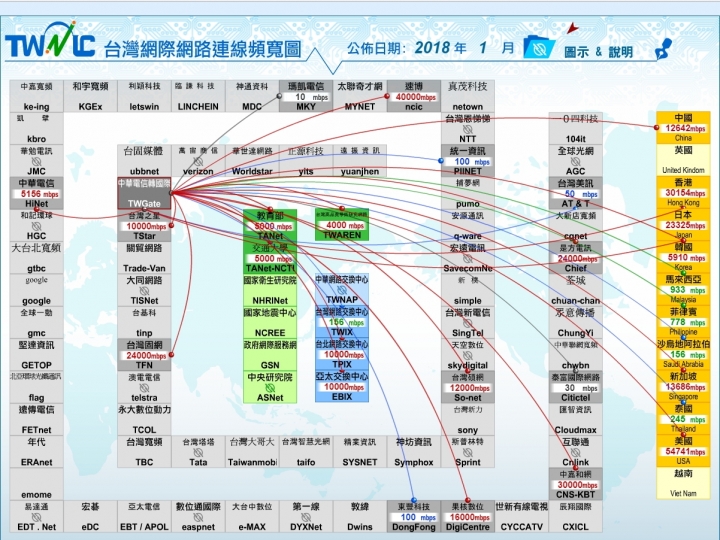Click the AT & T 50 mbps value
The image size is (720, 540).
tap(577, 194)
